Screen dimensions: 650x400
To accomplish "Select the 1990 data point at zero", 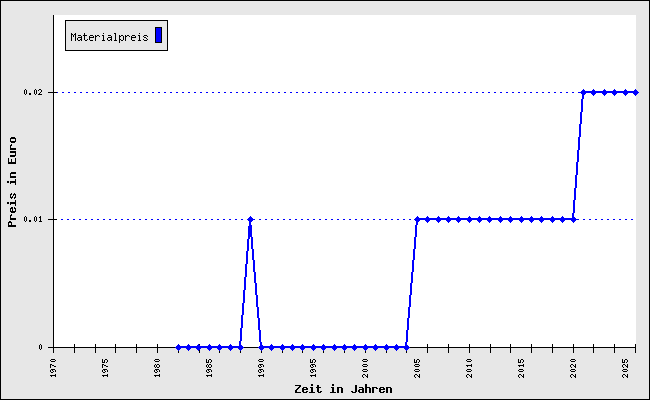I will [261, 347].
